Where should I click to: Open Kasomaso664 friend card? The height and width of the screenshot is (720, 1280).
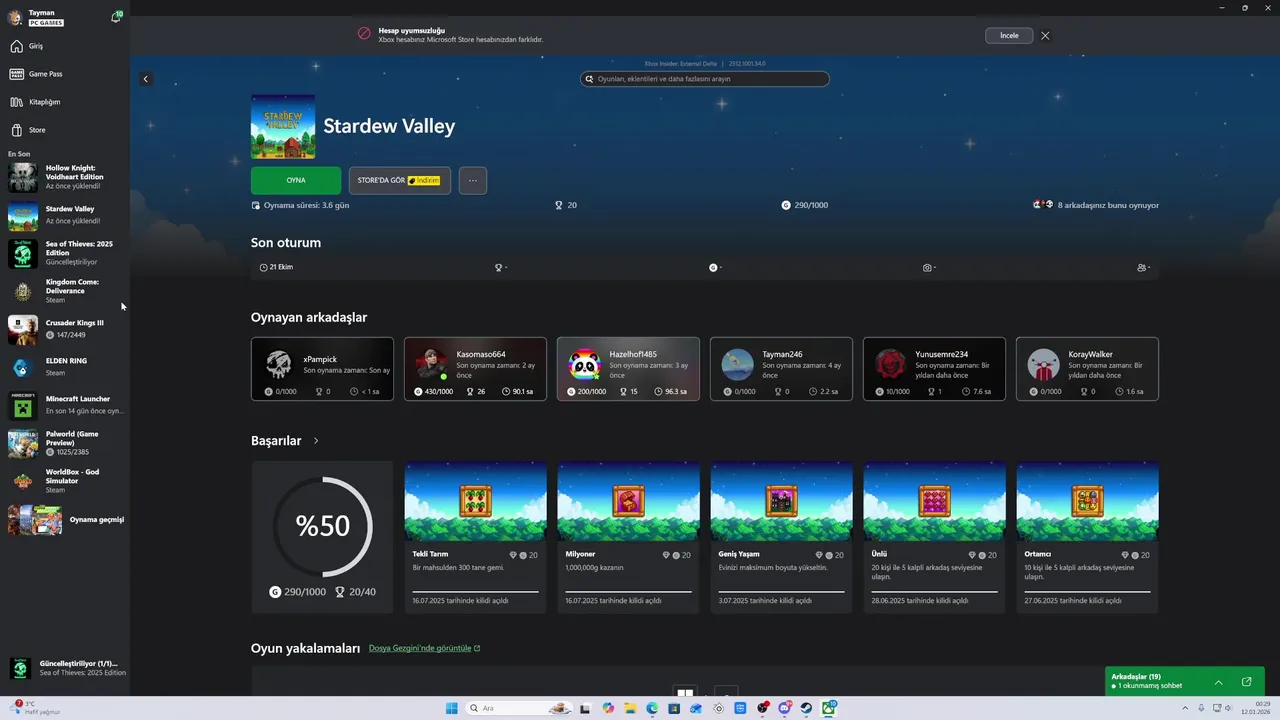(475, 369)
